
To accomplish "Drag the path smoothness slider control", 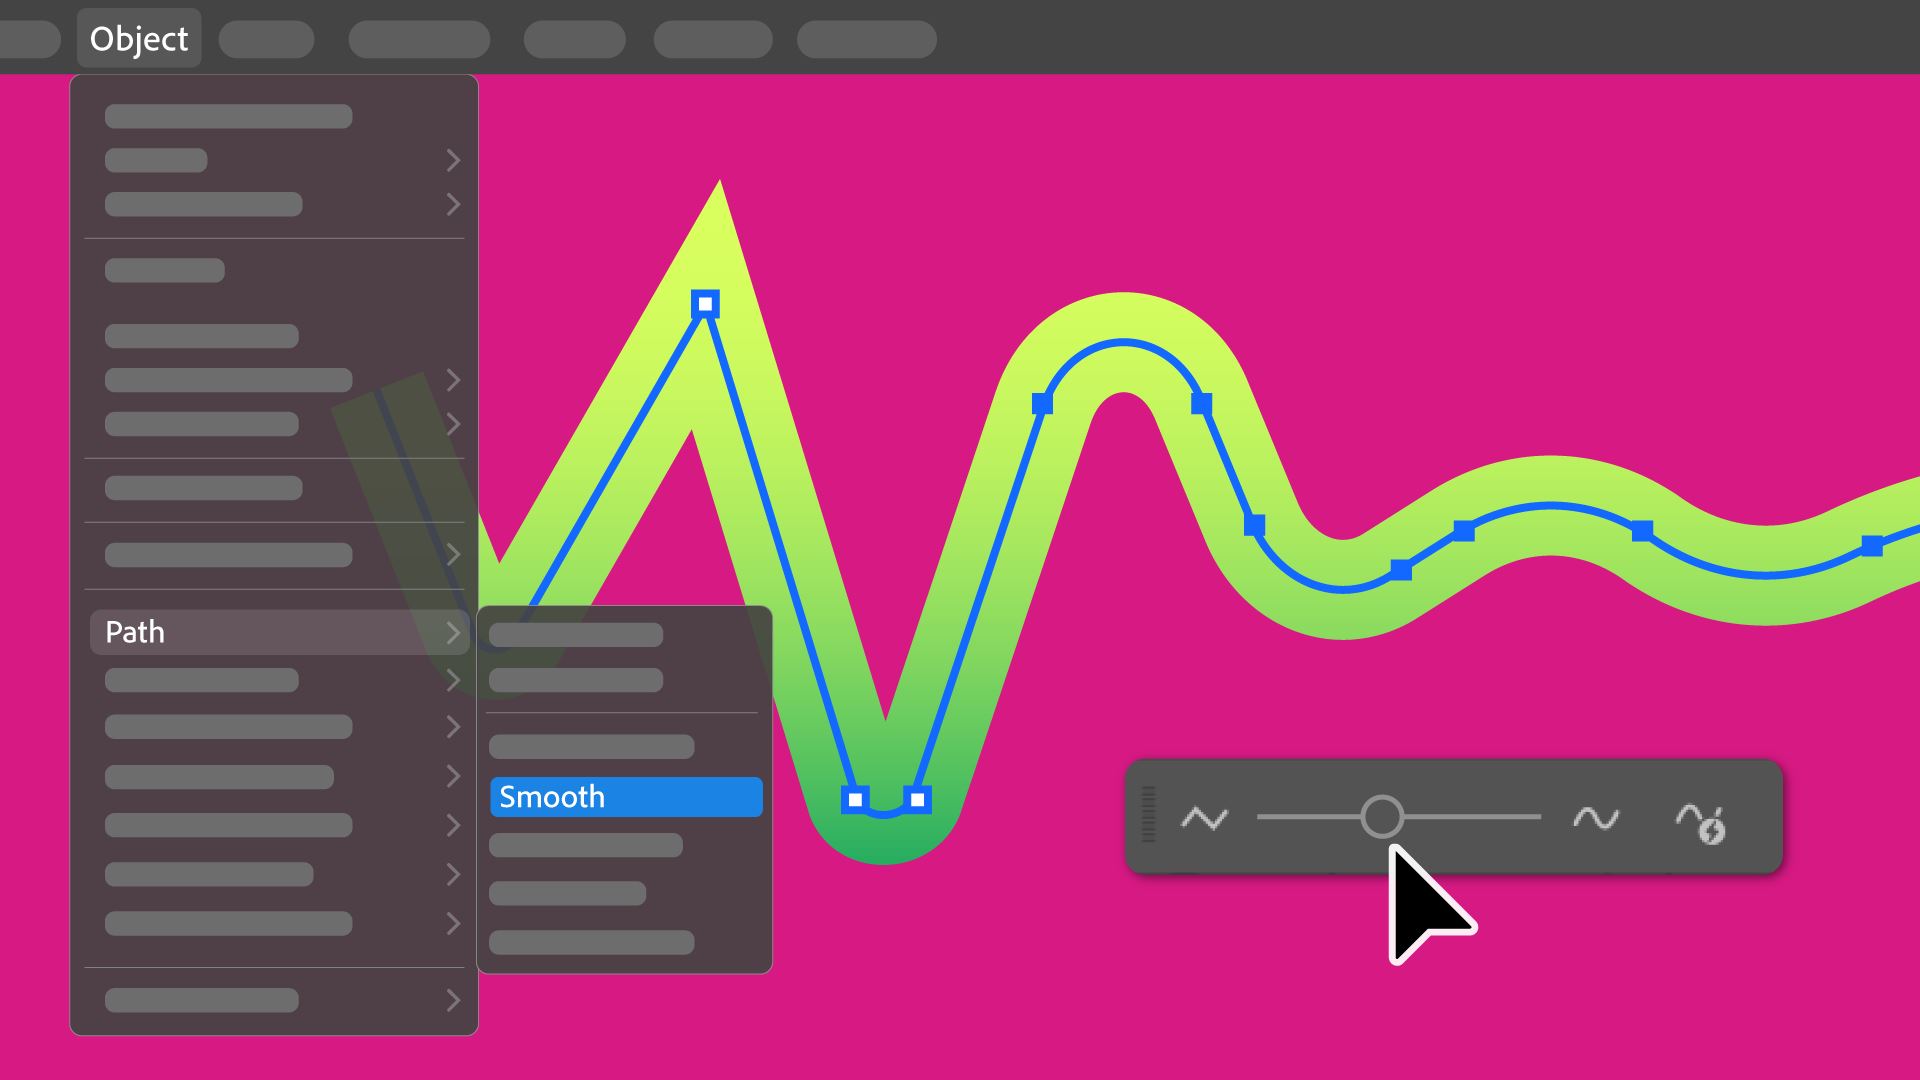I will point(1383,819).
